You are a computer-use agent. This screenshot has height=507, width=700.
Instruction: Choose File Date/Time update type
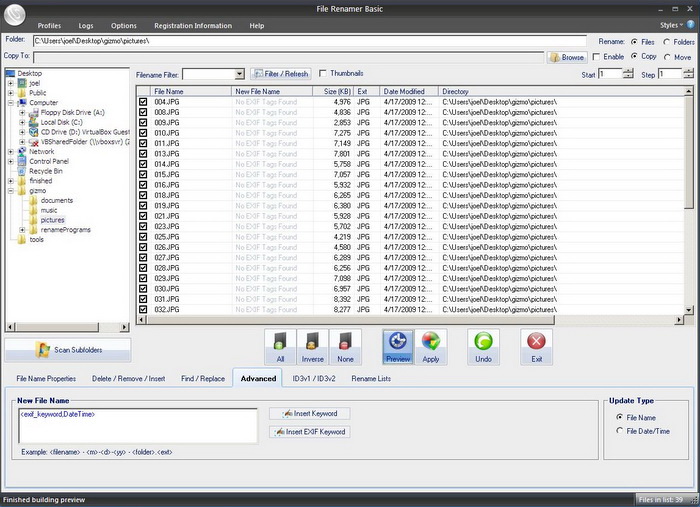pyautogui.click(x=620, y=431)
